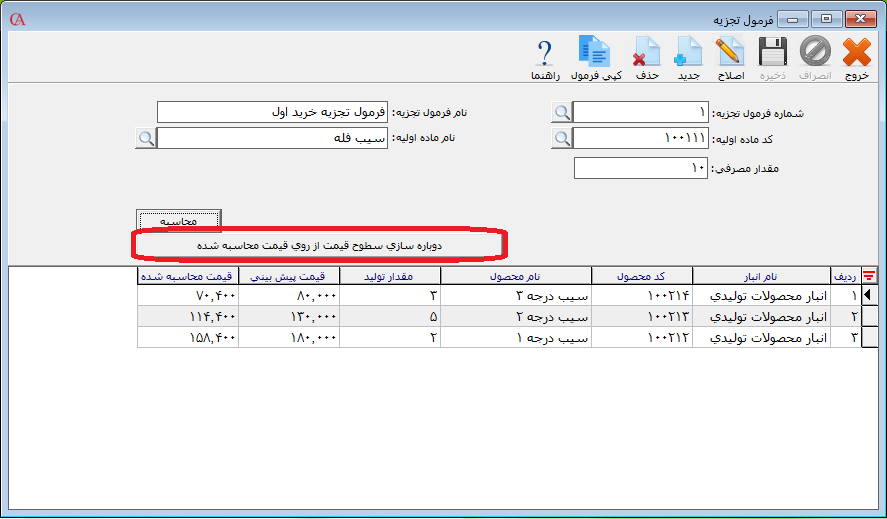The width and height of the screenshot is (887, 519).
Task: Click the formula name (نام فرمول تجزیه) input field
Action: (272, 112)
